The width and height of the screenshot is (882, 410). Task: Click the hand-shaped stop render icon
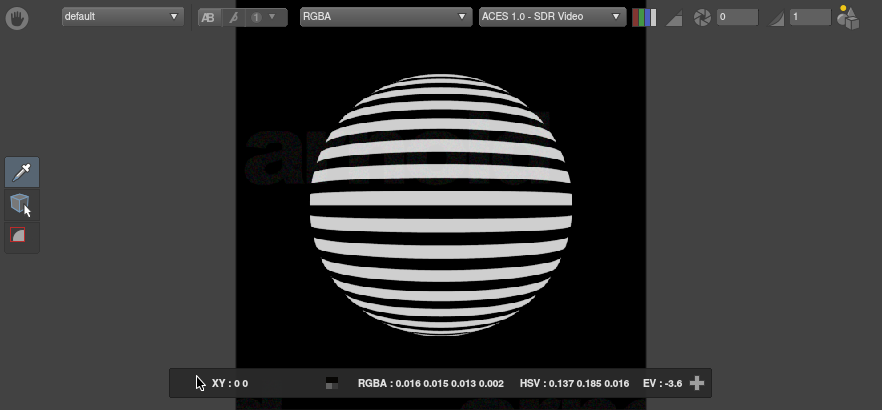(18, 18)
